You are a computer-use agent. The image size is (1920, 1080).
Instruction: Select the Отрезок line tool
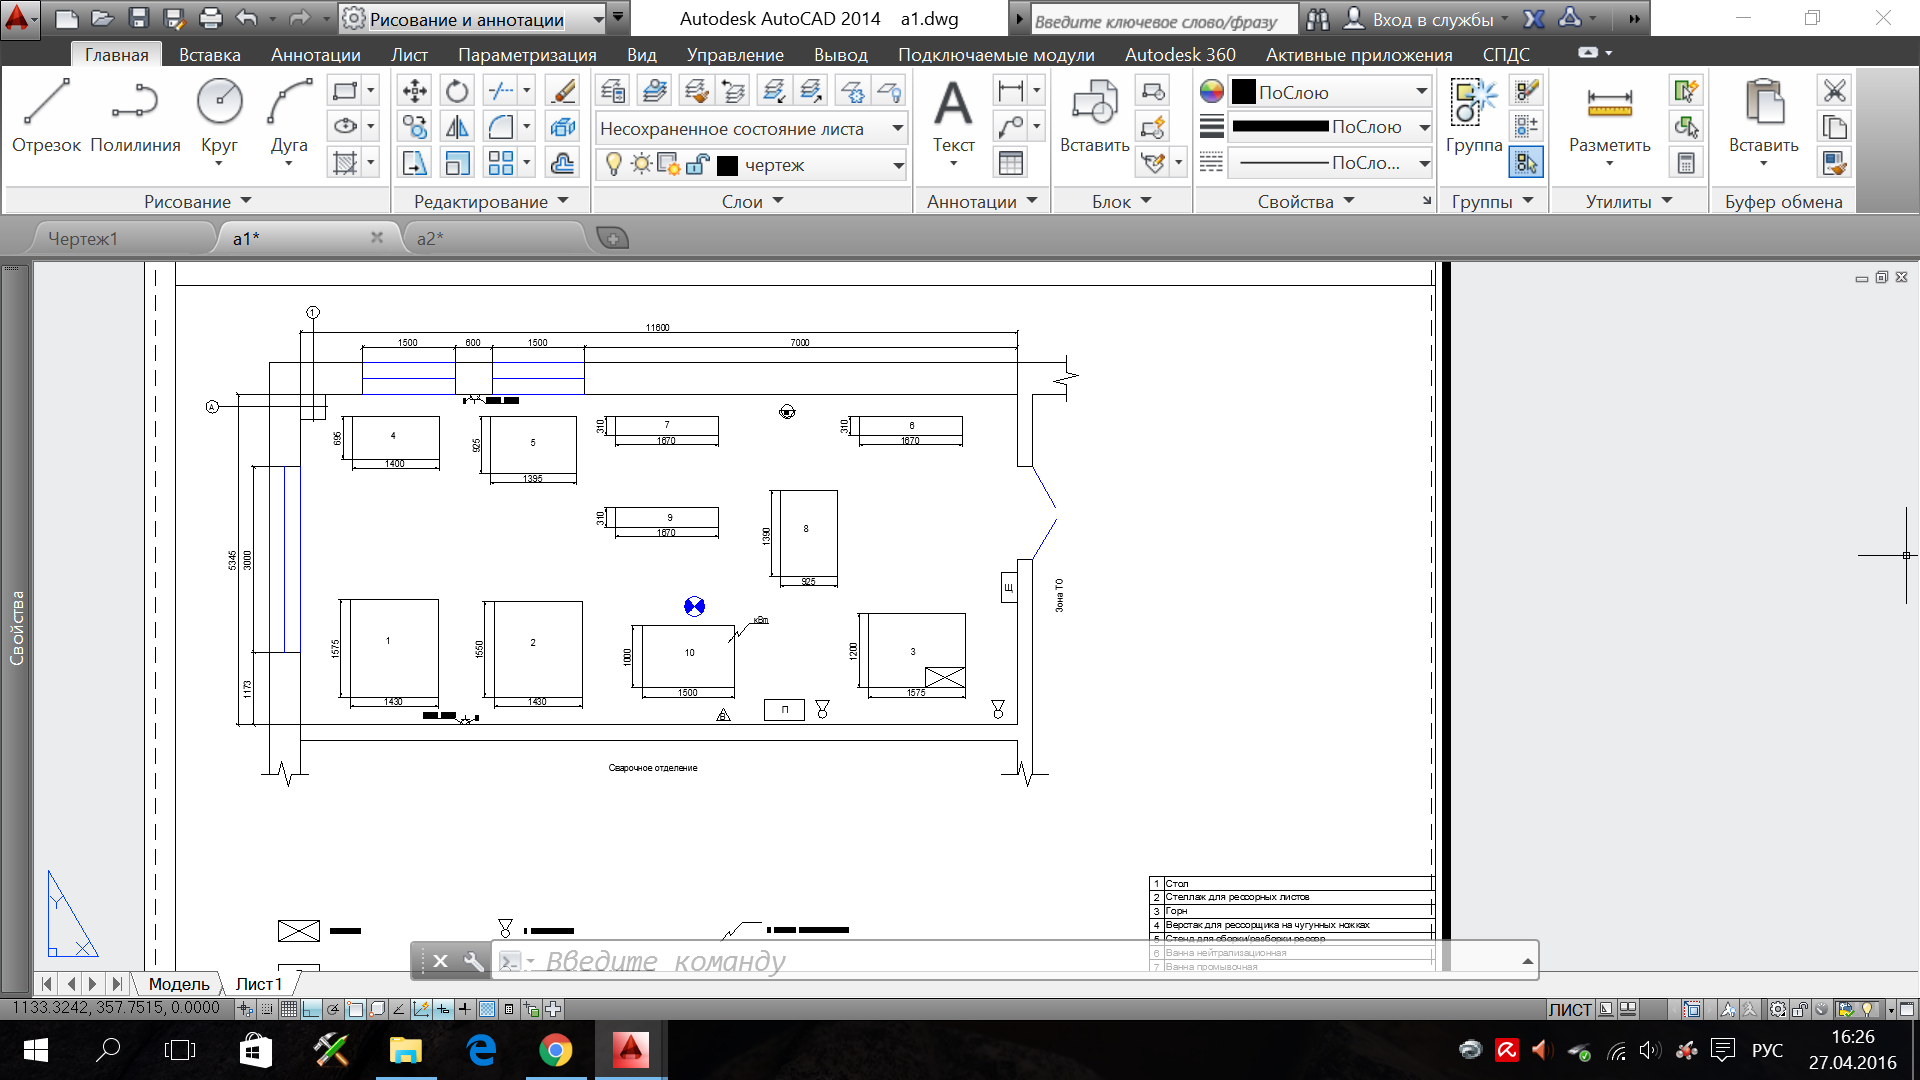tap(46, 116)
